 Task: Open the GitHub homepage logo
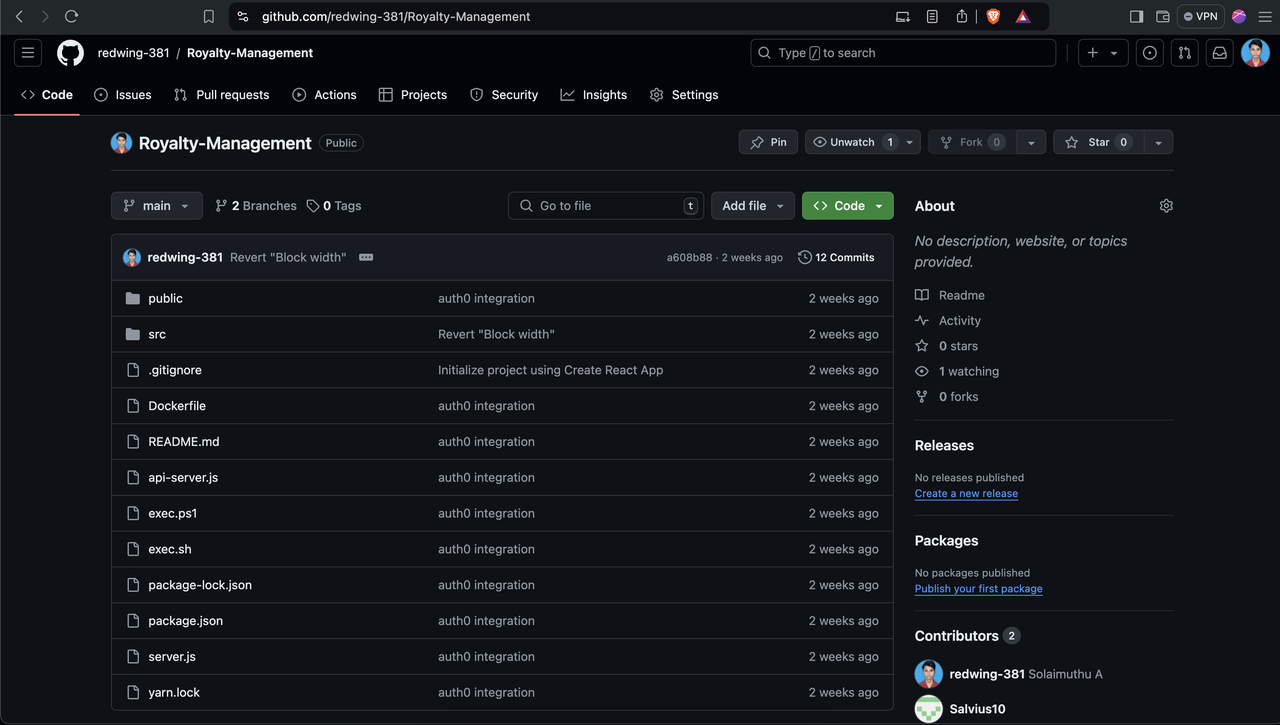(70, 53)
